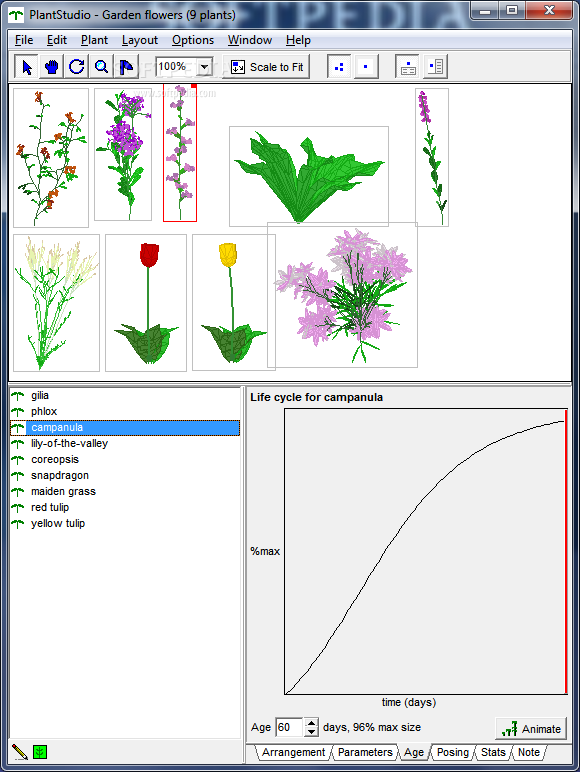This screenshot has width=580, height=772.
Task: Select gilia in the plant list
Action: tap(40, 395)
